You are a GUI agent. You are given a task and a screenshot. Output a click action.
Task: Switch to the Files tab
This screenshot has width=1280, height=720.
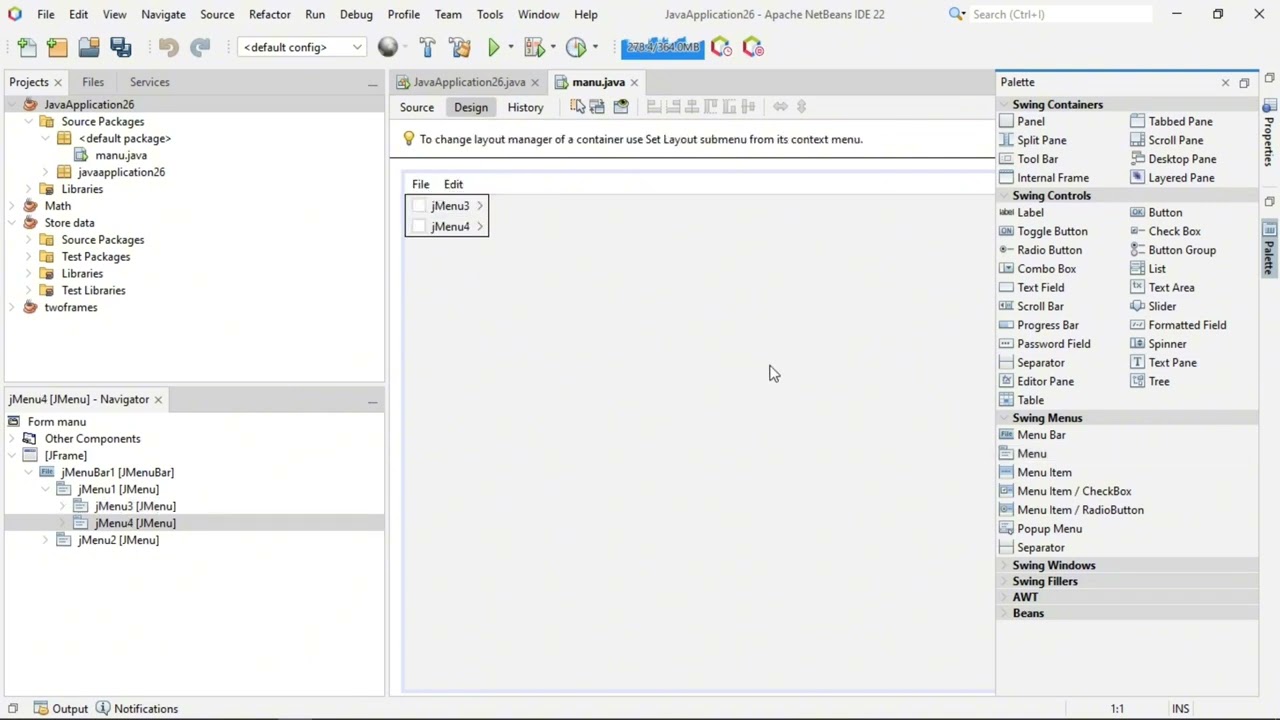tap(93, 82)
